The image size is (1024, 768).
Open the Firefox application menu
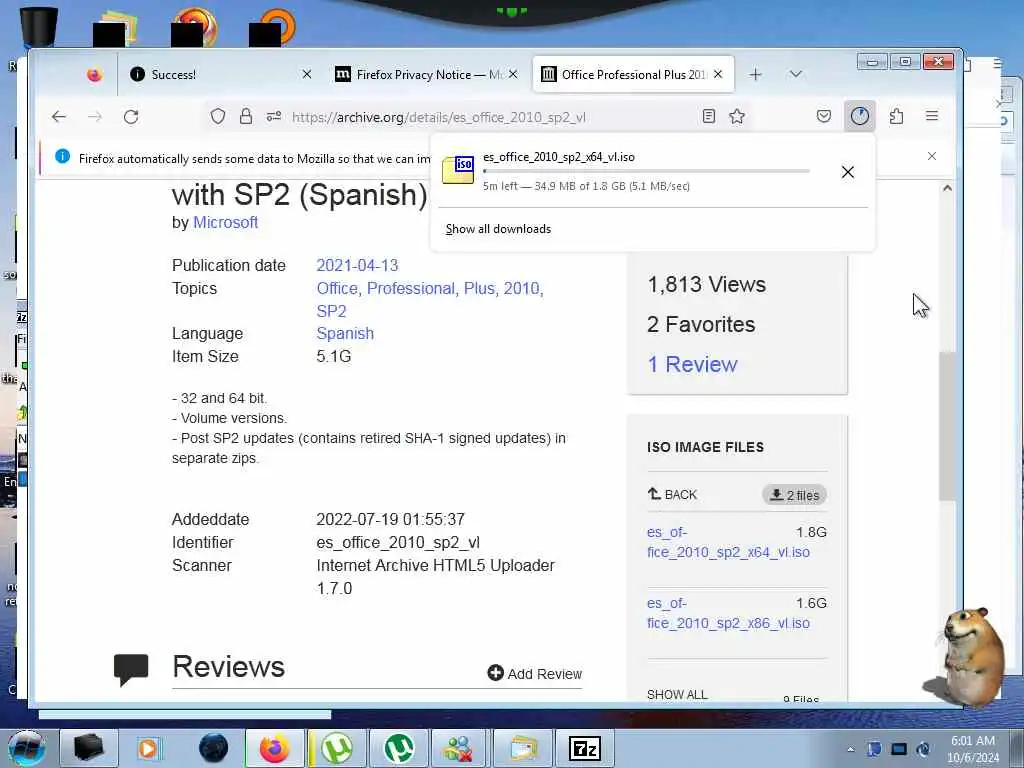(932, 116)
